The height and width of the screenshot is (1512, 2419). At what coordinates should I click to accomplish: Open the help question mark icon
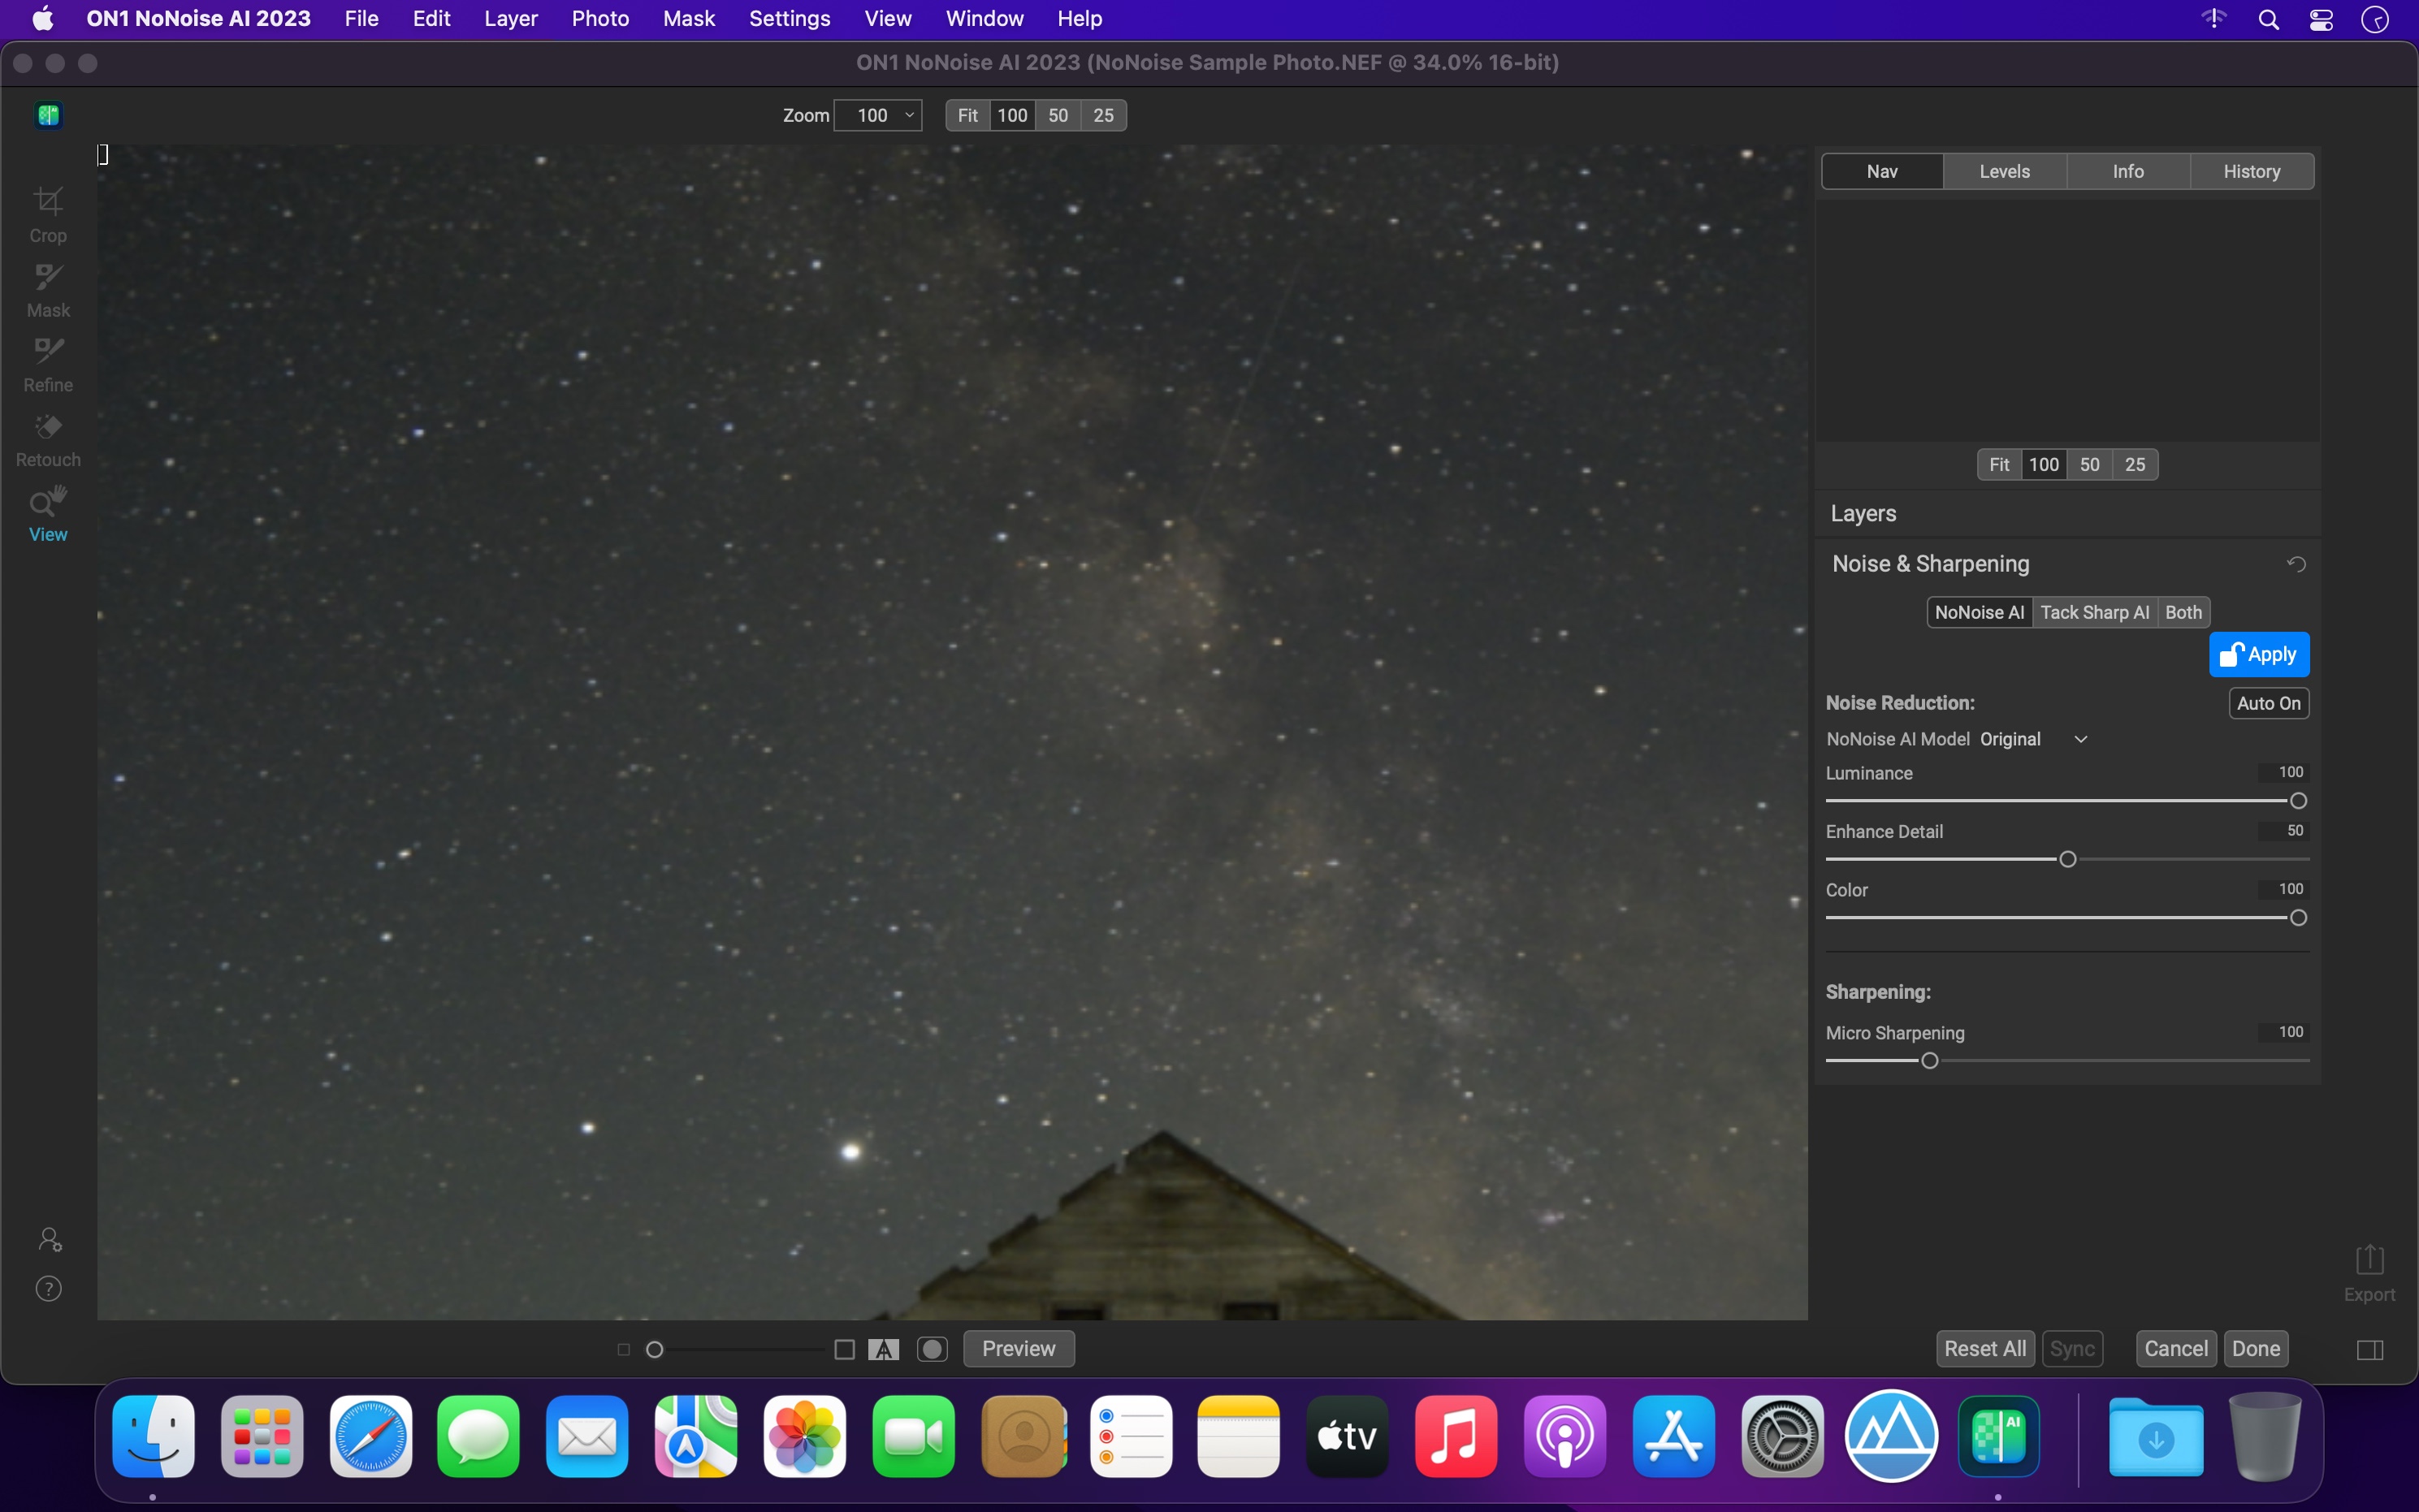click(x=49, y=1288)
